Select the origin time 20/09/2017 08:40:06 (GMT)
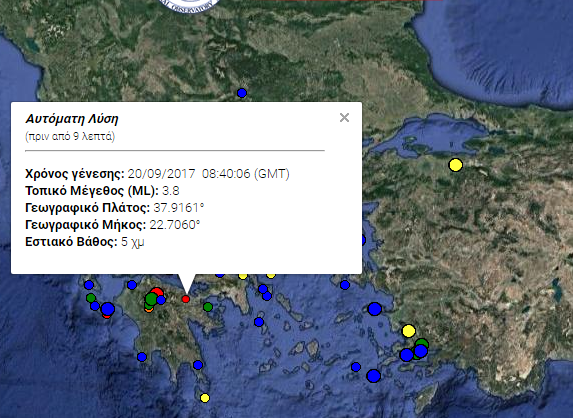 209,174
